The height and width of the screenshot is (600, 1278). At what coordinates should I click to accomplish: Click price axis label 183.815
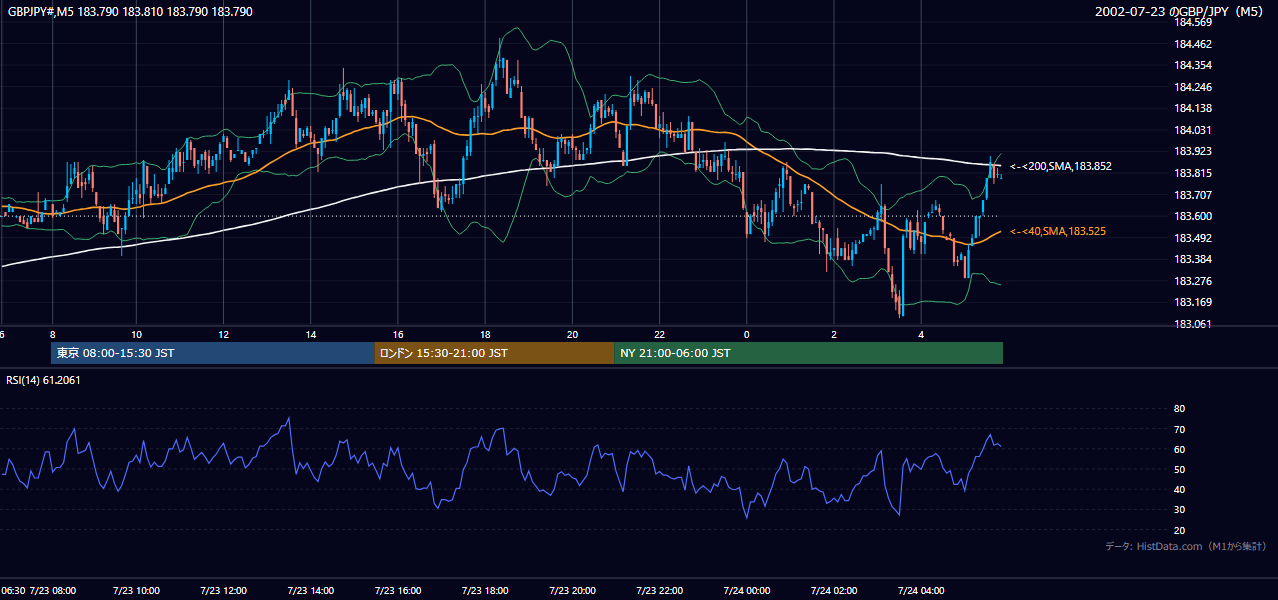[1192, 173]
